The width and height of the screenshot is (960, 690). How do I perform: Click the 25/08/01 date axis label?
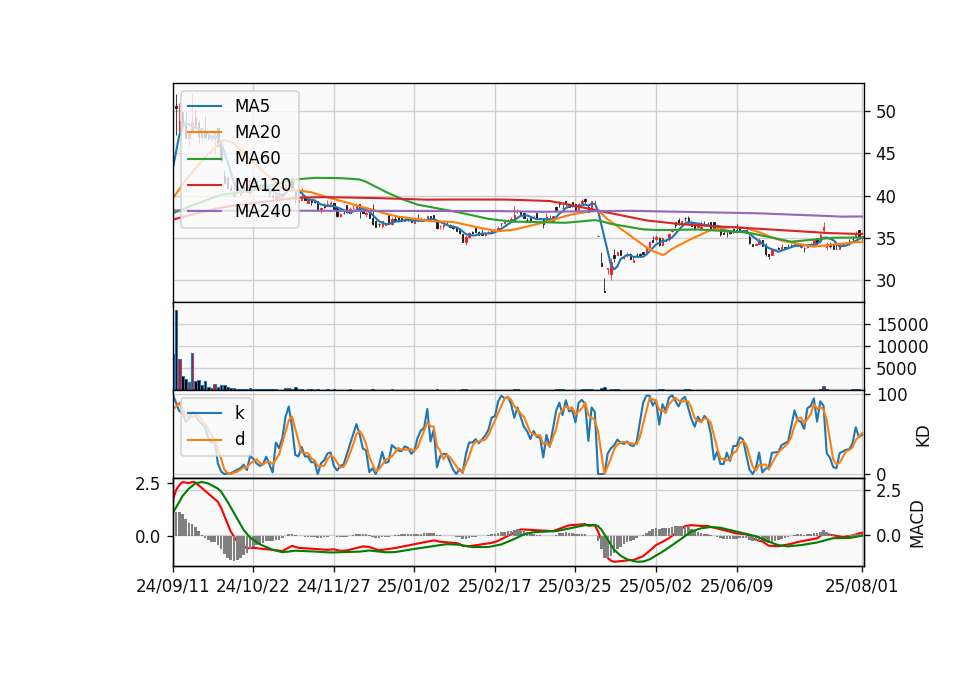coord(861,586)
